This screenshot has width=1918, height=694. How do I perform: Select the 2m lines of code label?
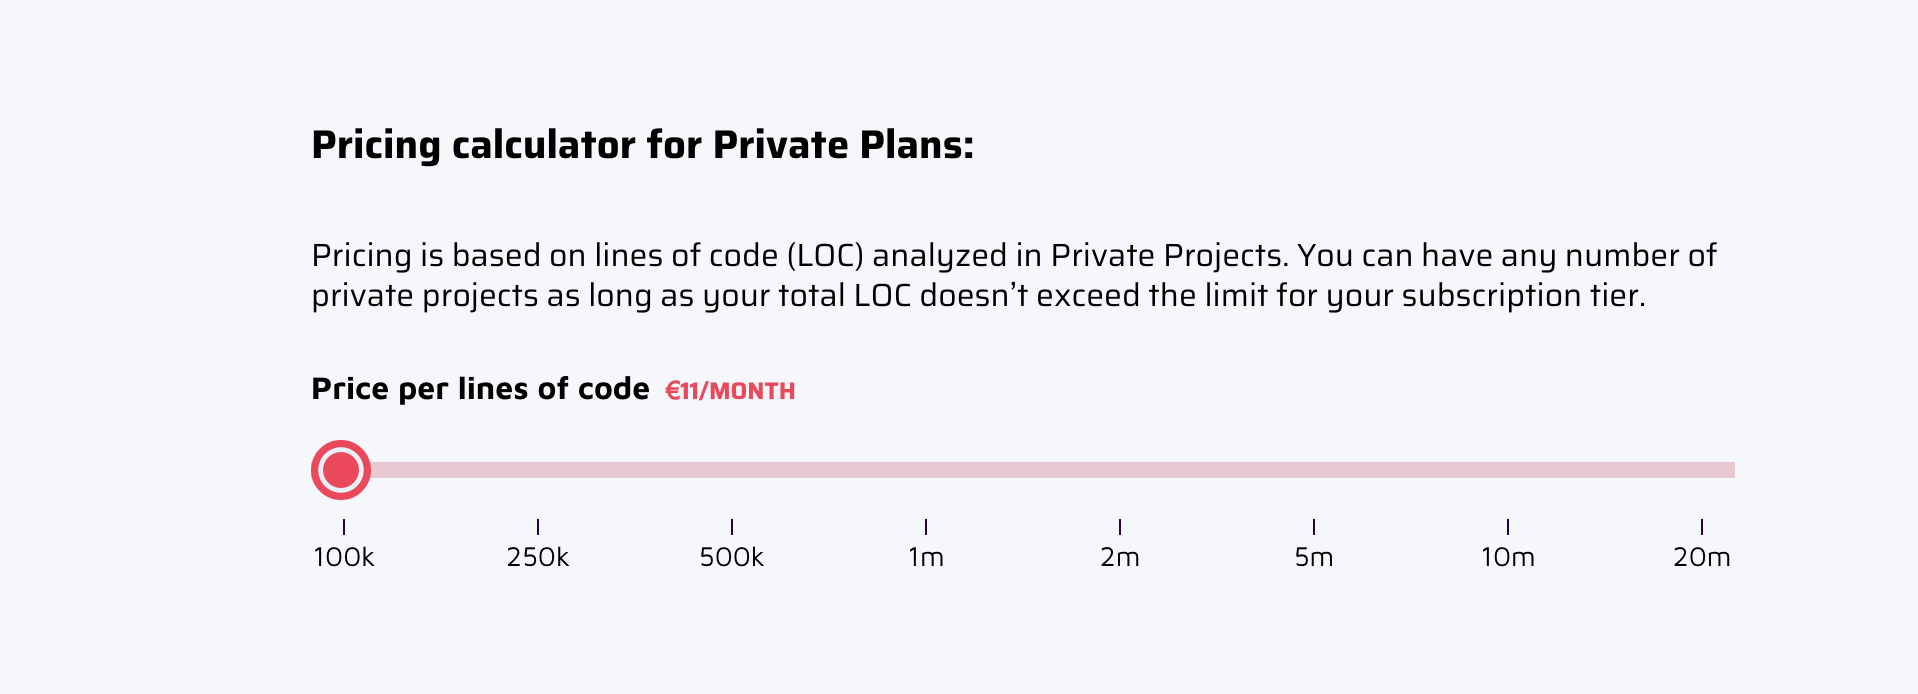point(1119,558)
